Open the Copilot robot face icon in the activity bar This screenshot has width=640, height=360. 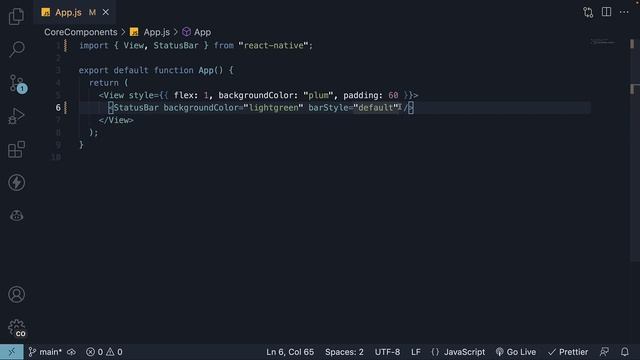pos(16,215)
